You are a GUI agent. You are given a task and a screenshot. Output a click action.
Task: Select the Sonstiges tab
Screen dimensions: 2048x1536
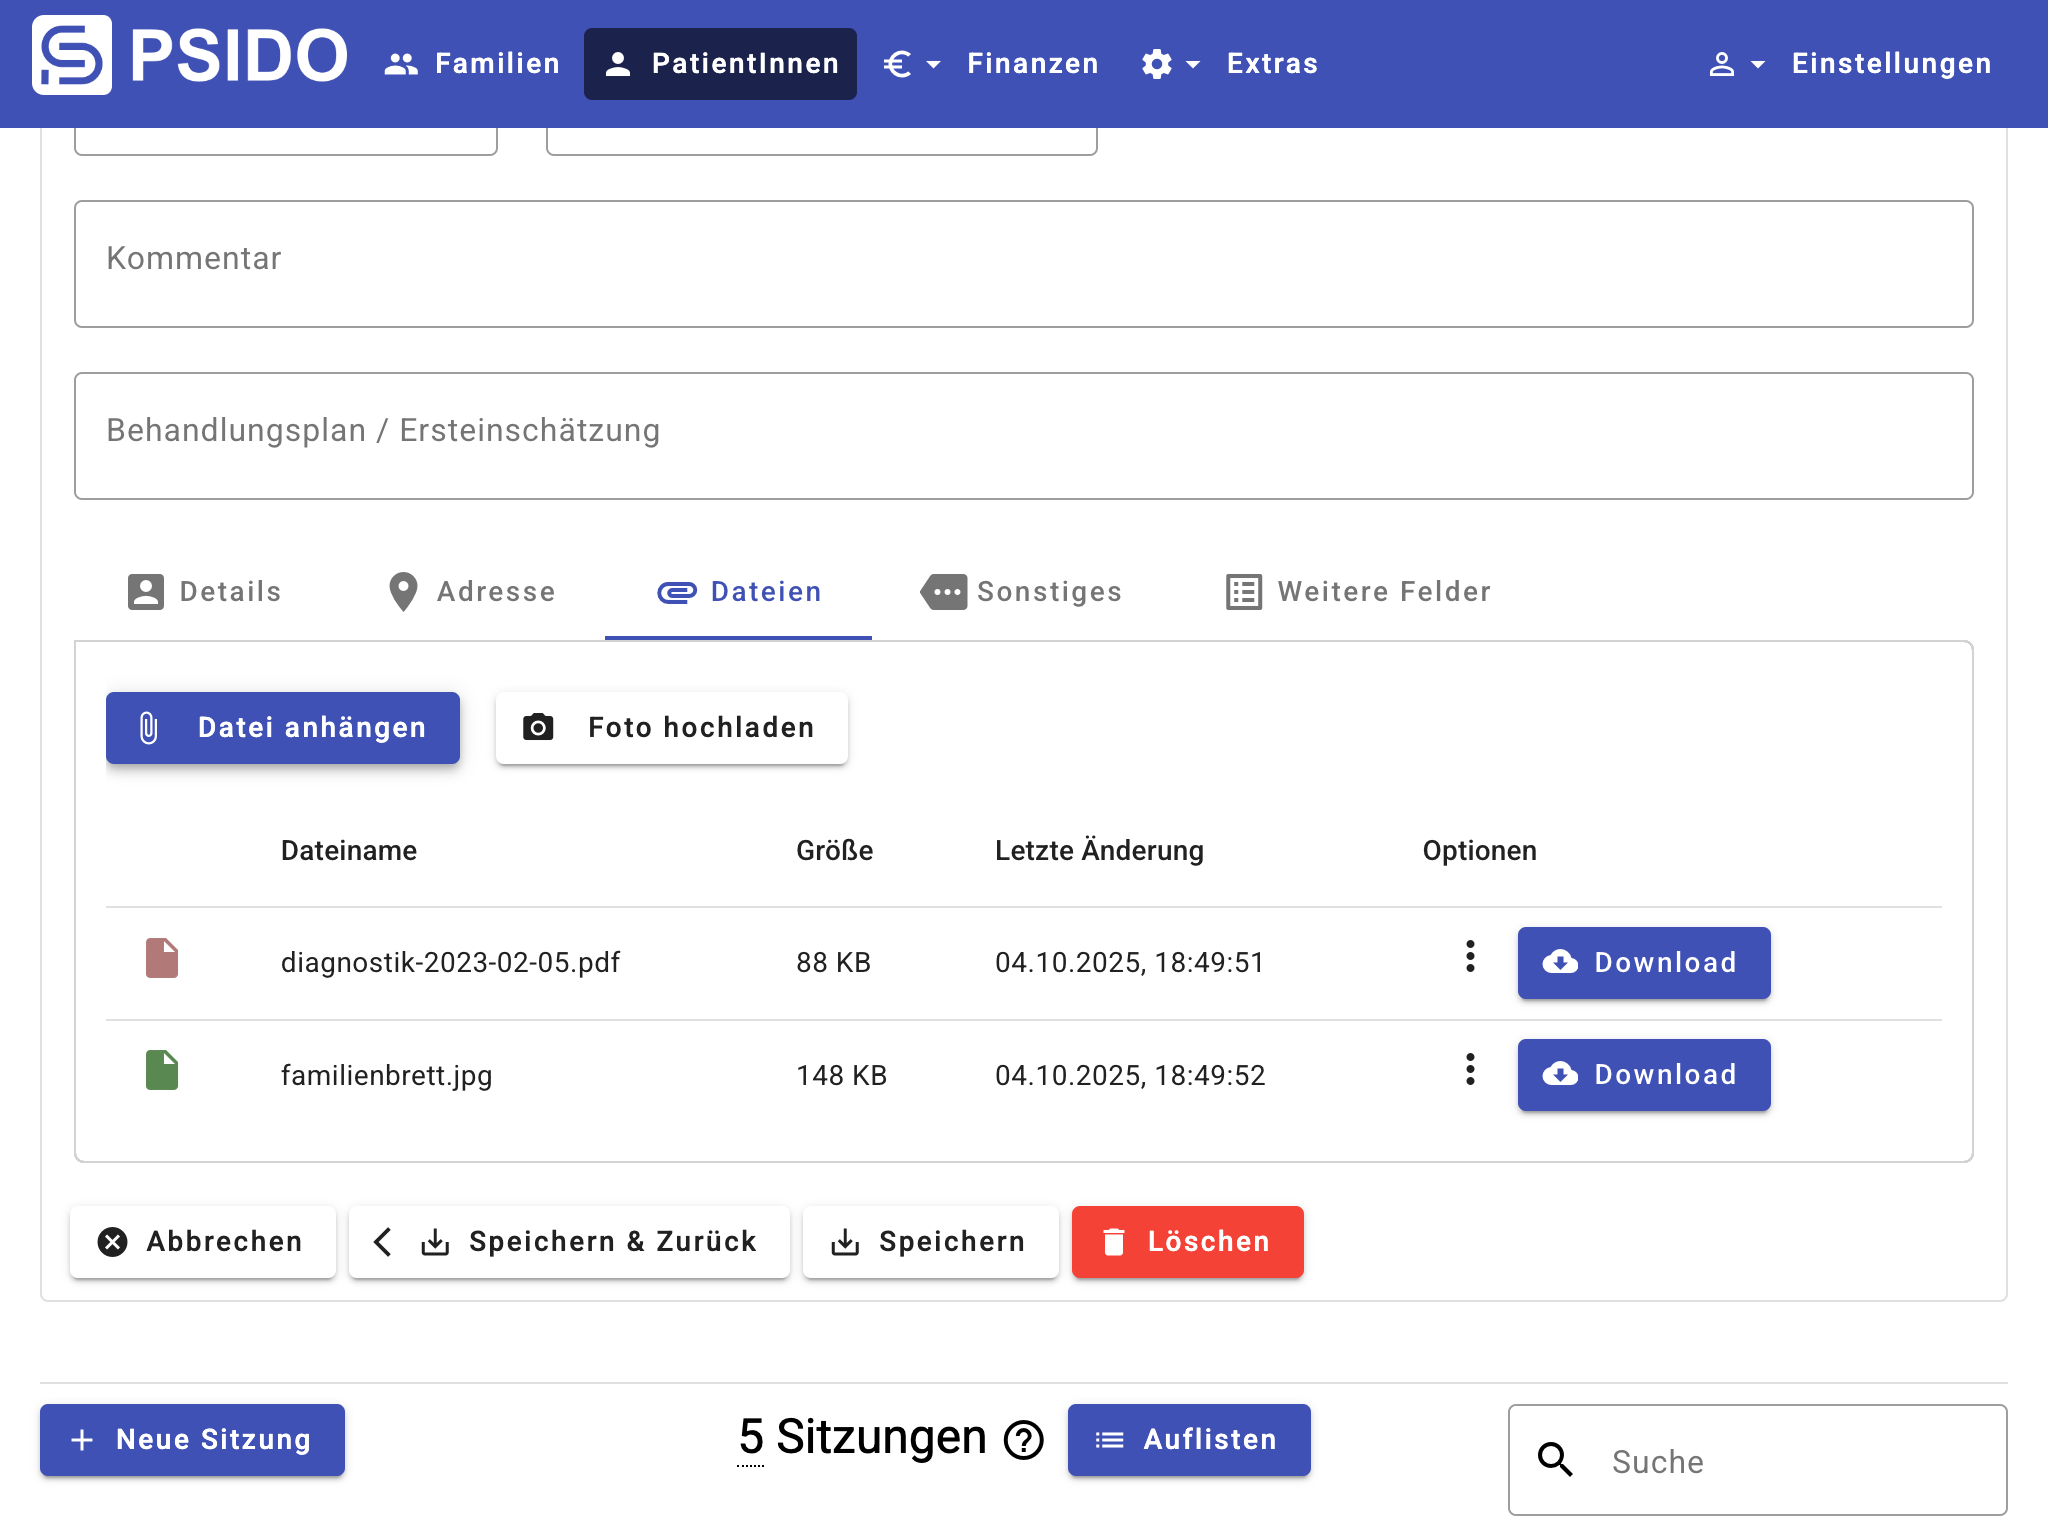coord(1022,592)
